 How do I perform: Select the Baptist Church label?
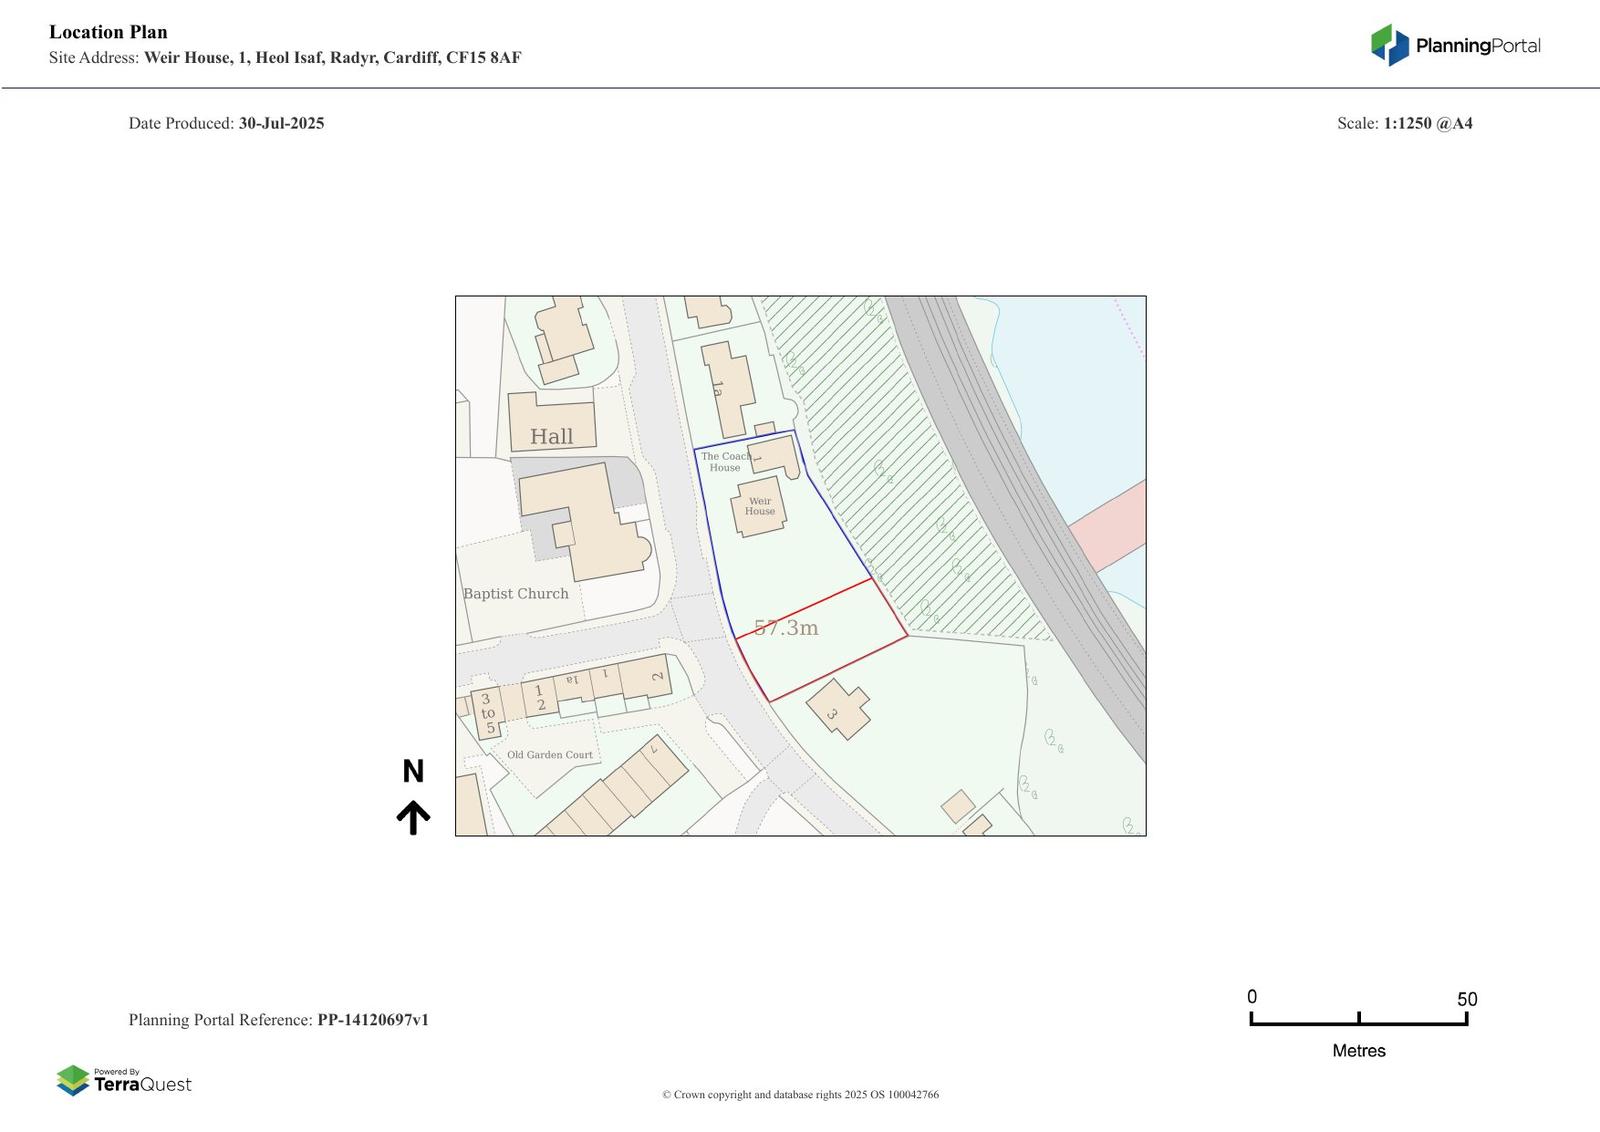[515, 594]
